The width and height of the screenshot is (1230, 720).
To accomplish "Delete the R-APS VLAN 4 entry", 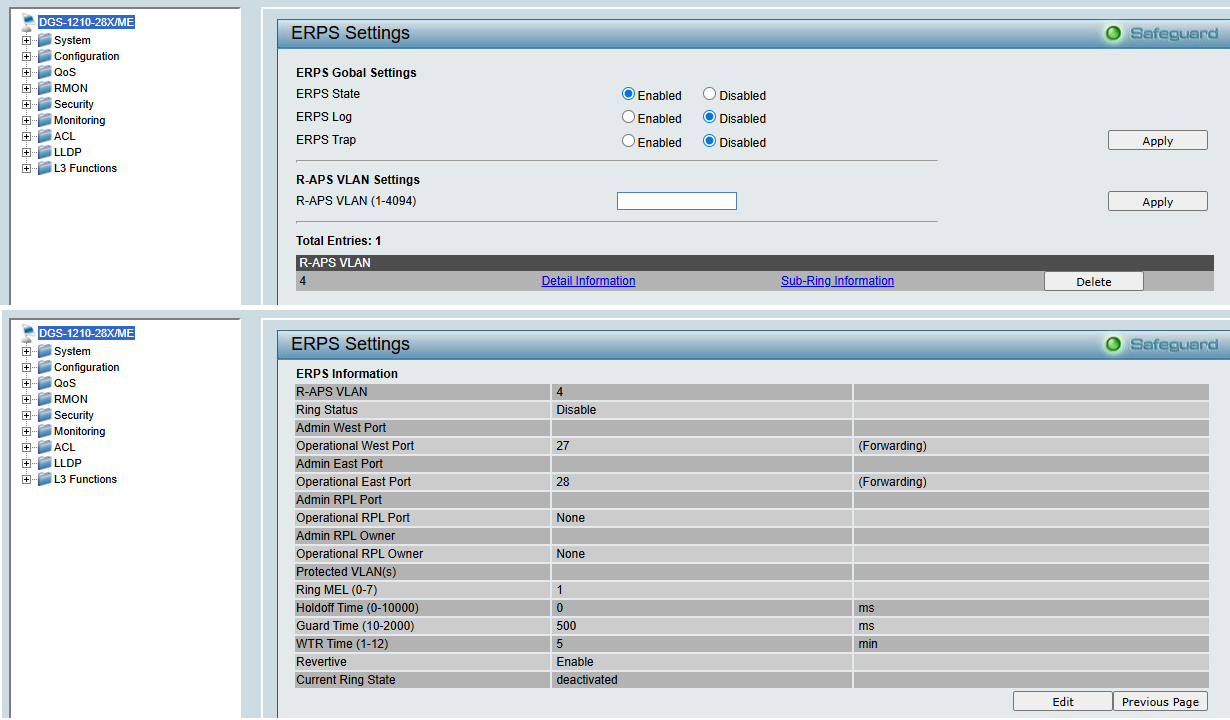I will 1093,282.
